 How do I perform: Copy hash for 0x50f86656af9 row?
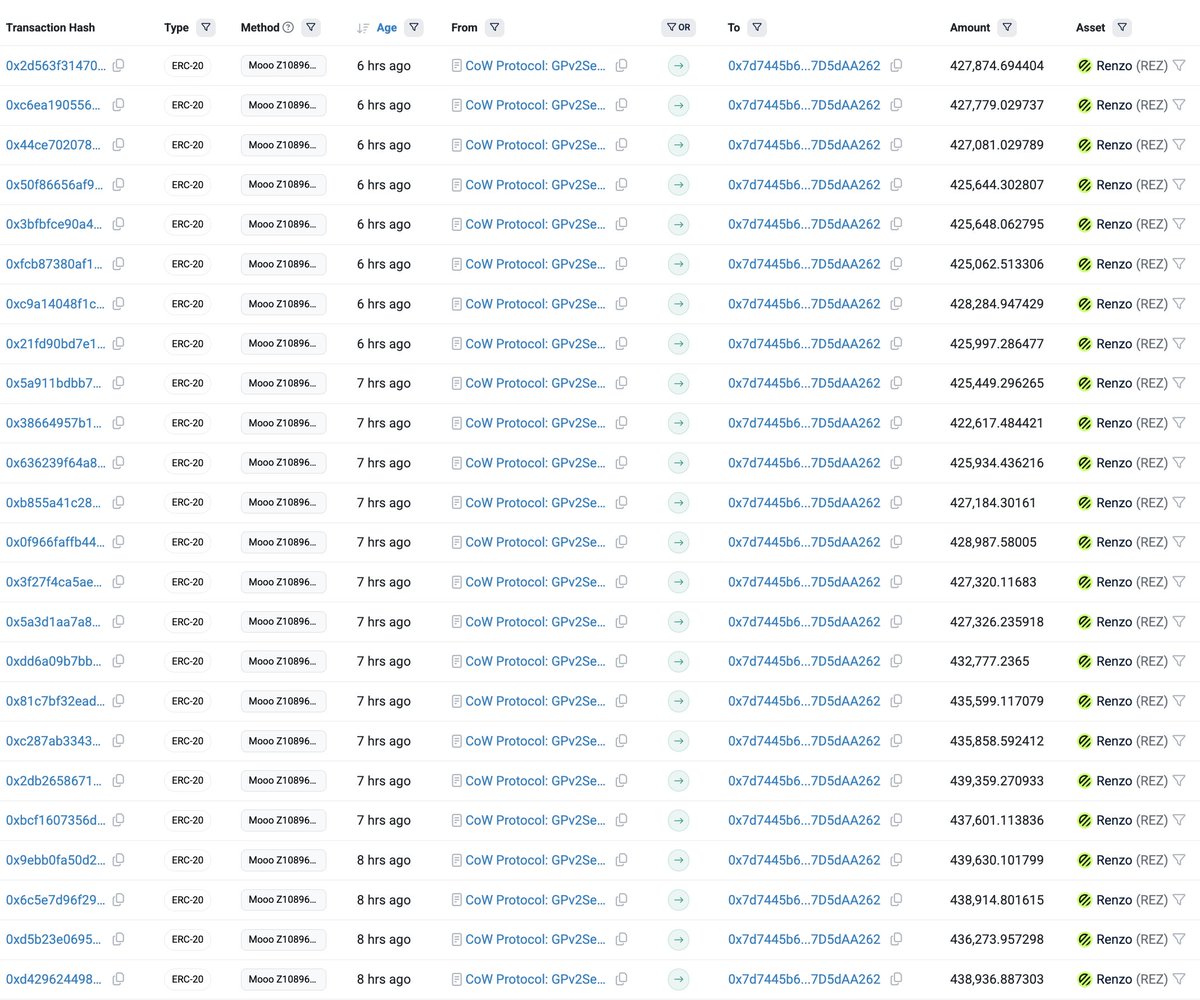point(119,185)
